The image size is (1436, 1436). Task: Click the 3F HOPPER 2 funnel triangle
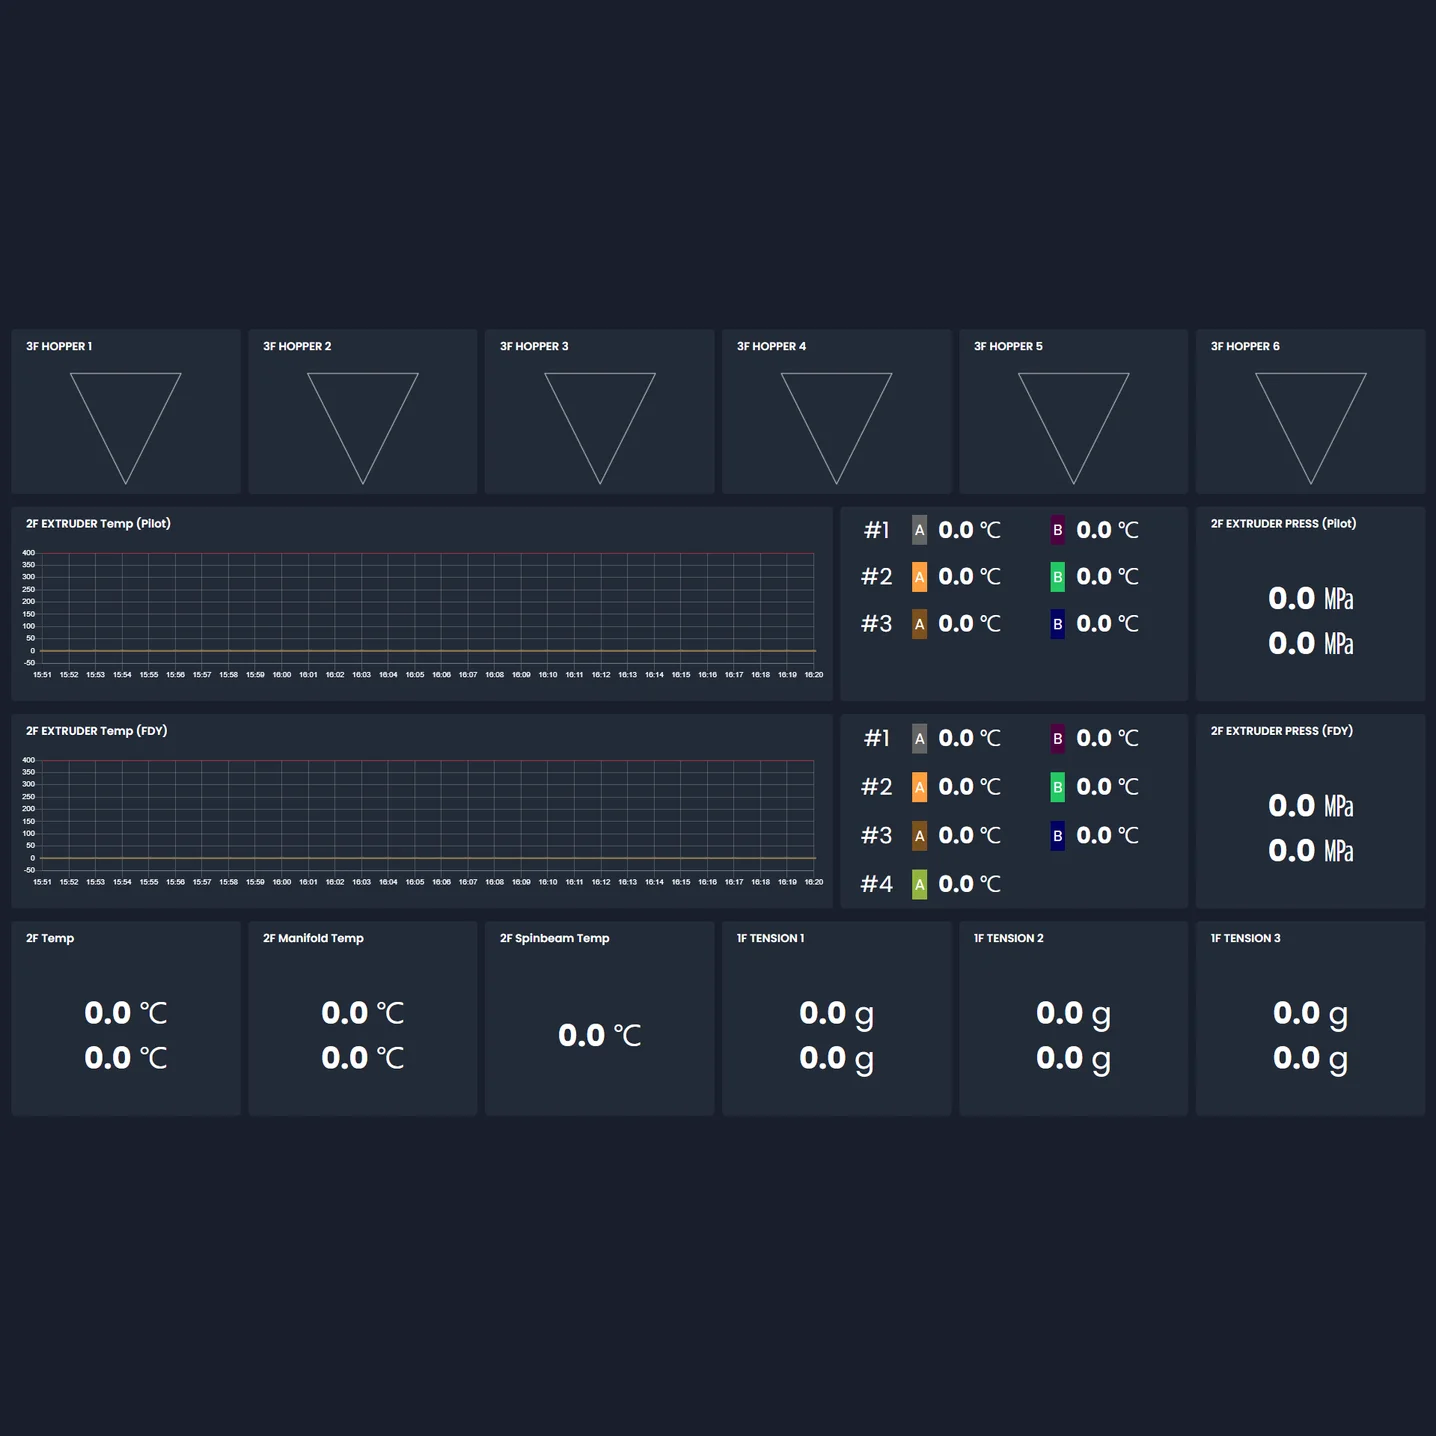click(x=363, y=428)
